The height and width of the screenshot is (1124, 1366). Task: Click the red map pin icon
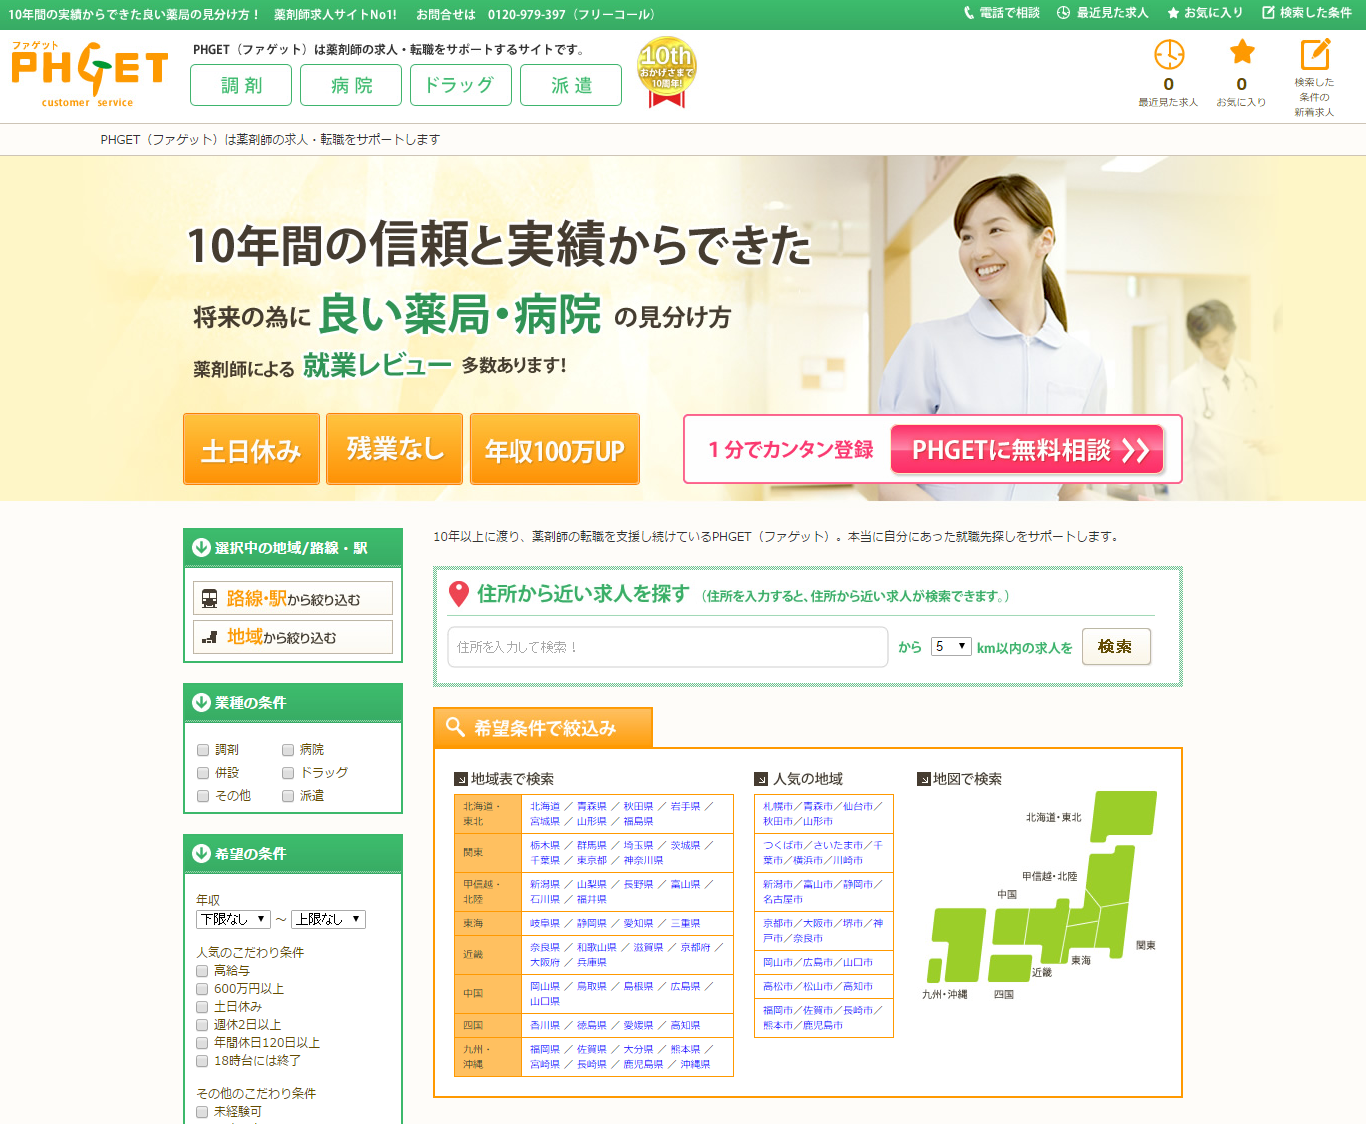(x=459, y=594)
